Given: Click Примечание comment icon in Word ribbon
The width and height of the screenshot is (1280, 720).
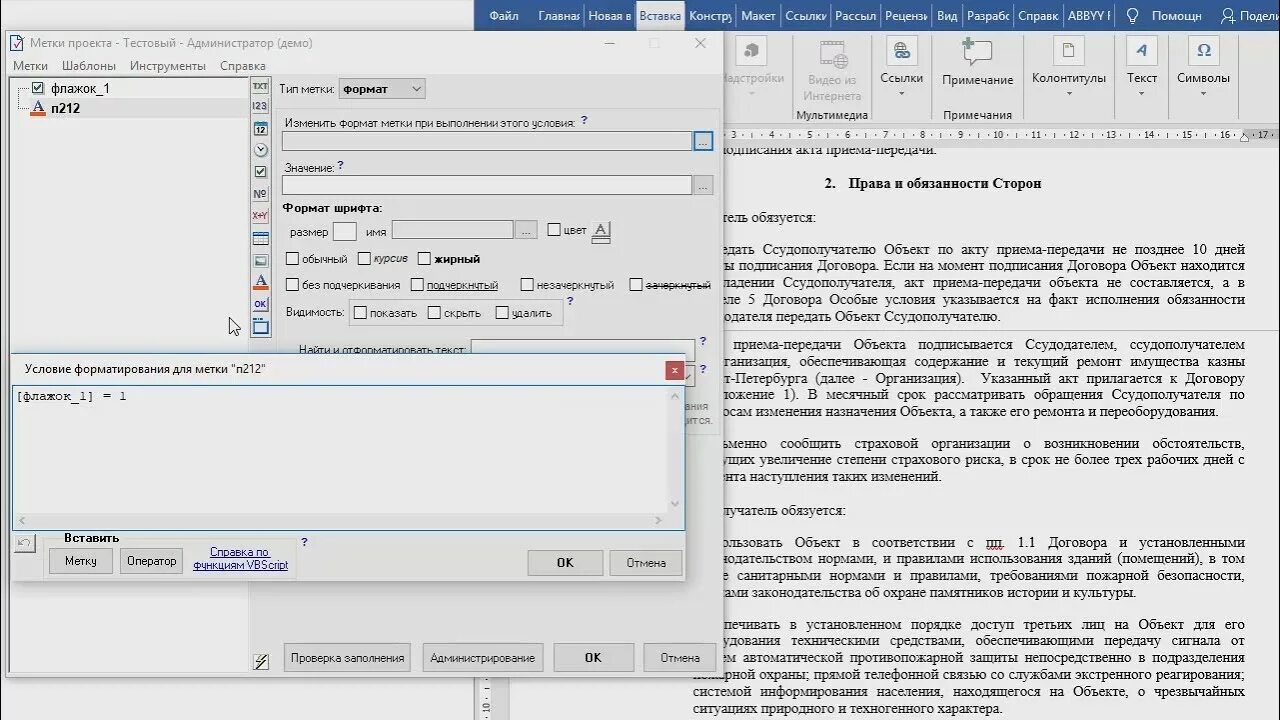Looking at the screenshot, I should [977, 51].
